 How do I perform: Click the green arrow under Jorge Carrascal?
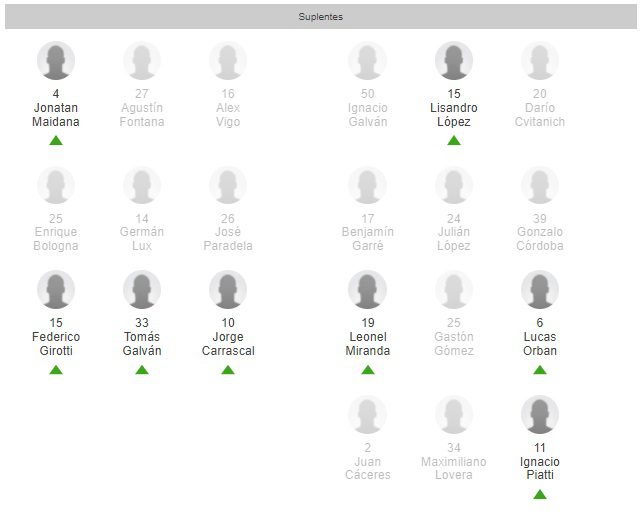pyautogui.click(x=228, y=370)
